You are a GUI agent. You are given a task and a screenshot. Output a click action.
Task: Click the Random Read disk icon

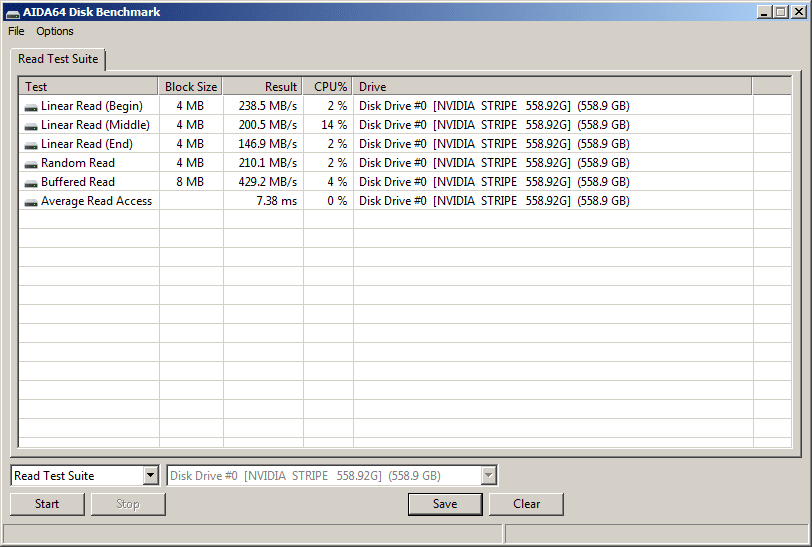click(x=31, y=164)
